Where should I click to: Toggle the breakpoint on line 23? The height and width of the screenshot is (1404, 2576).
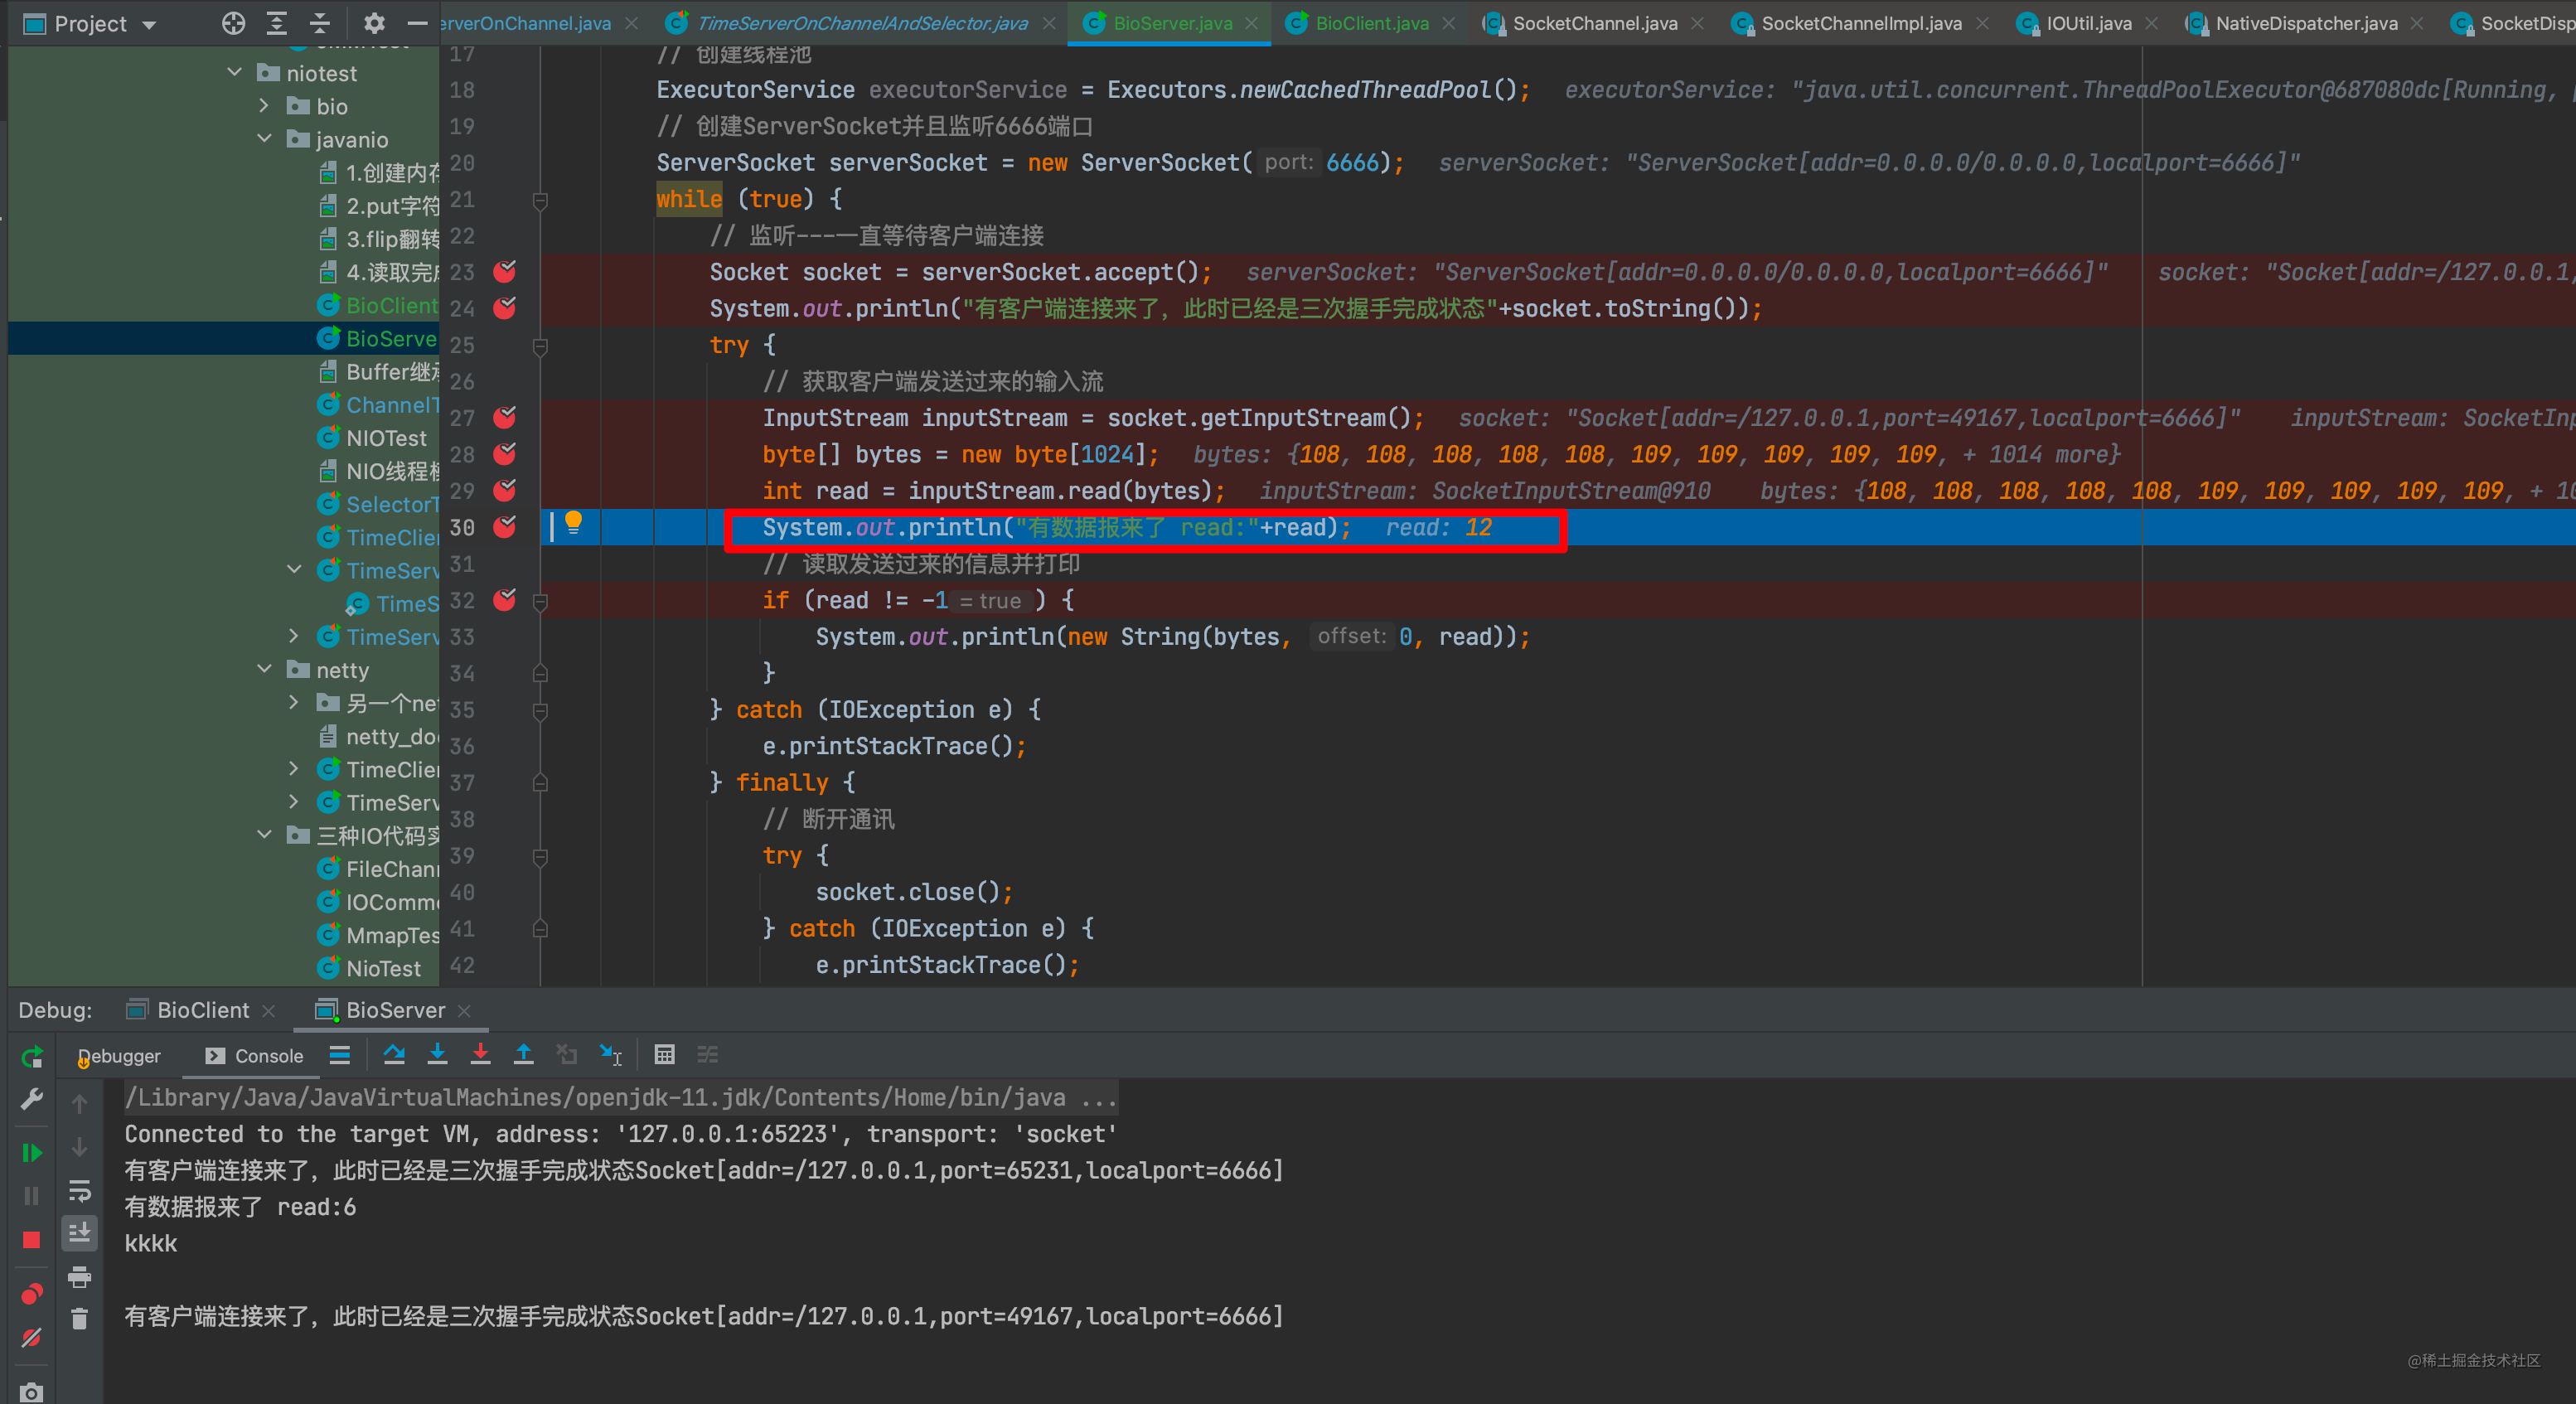point(505,271)
